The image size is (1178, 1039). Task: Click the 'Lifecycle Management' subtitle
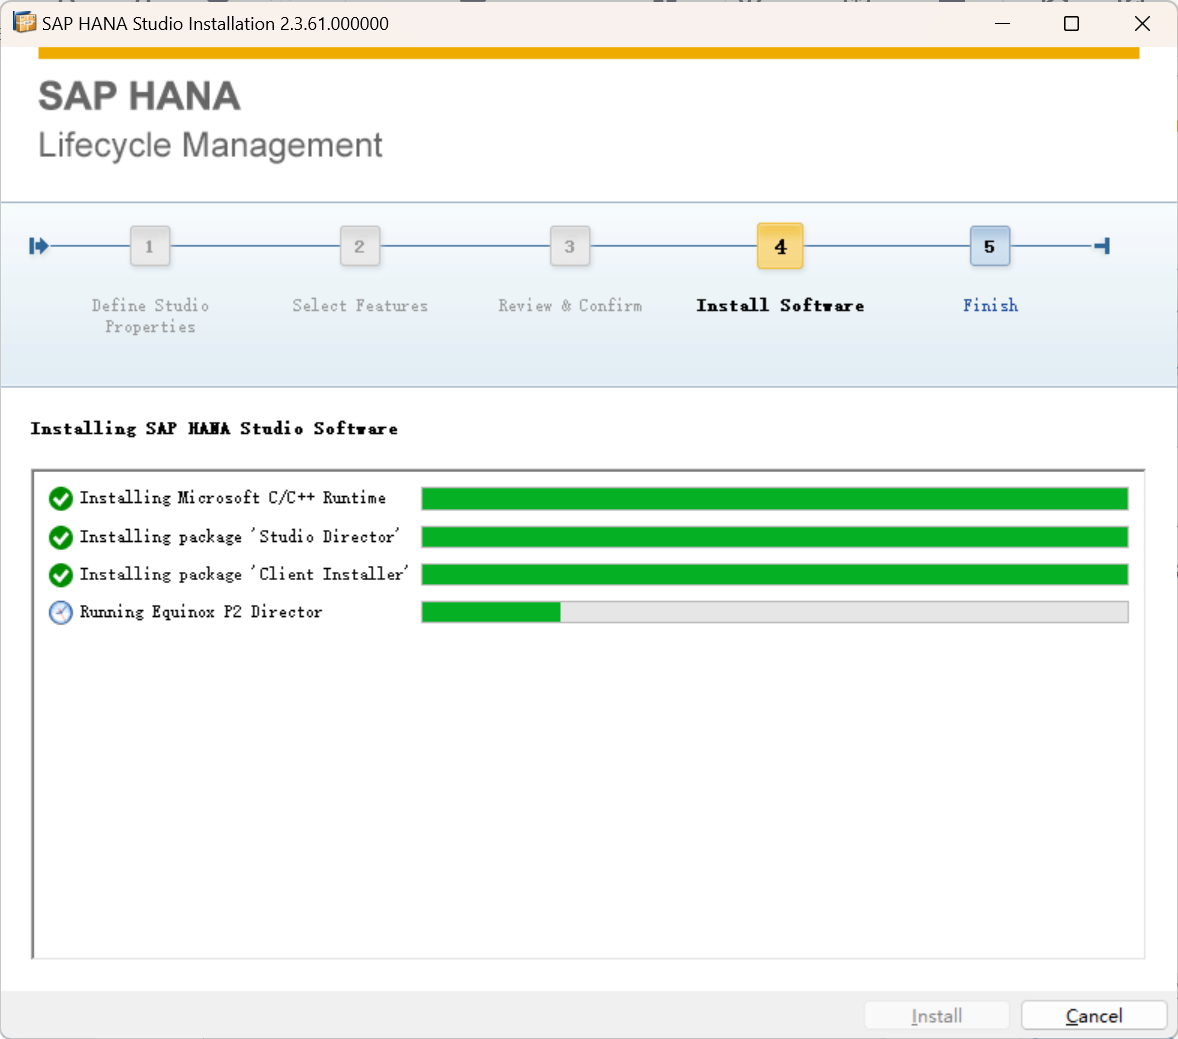point(210,145)
